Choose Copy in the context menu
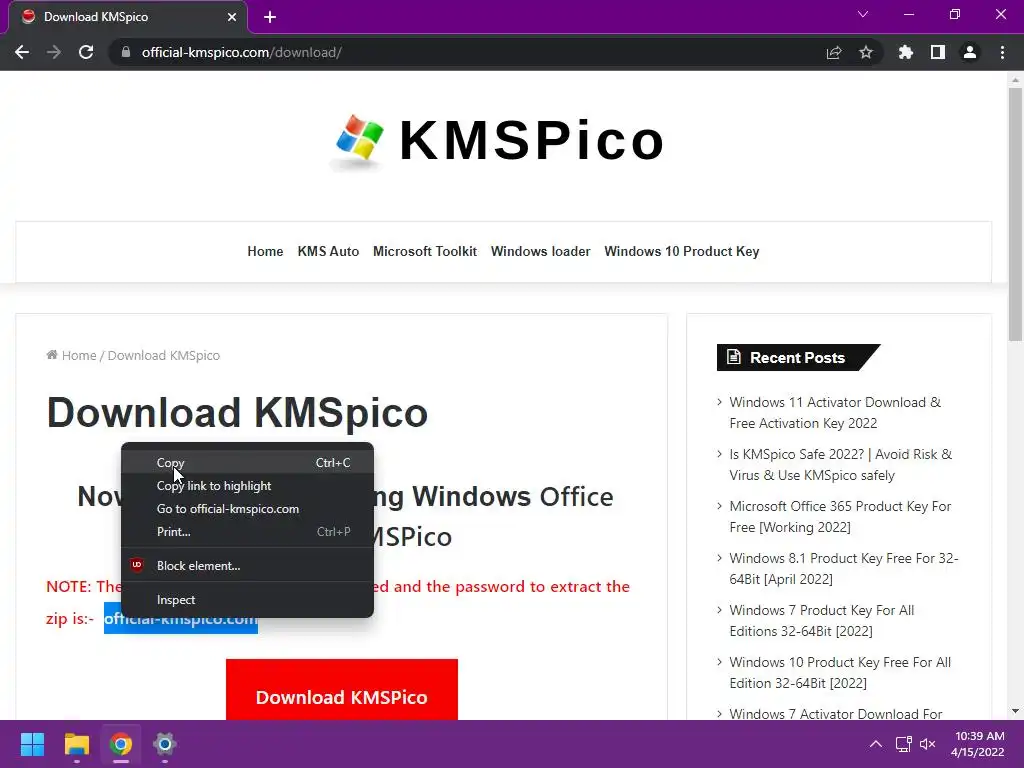 click(248, 462)
